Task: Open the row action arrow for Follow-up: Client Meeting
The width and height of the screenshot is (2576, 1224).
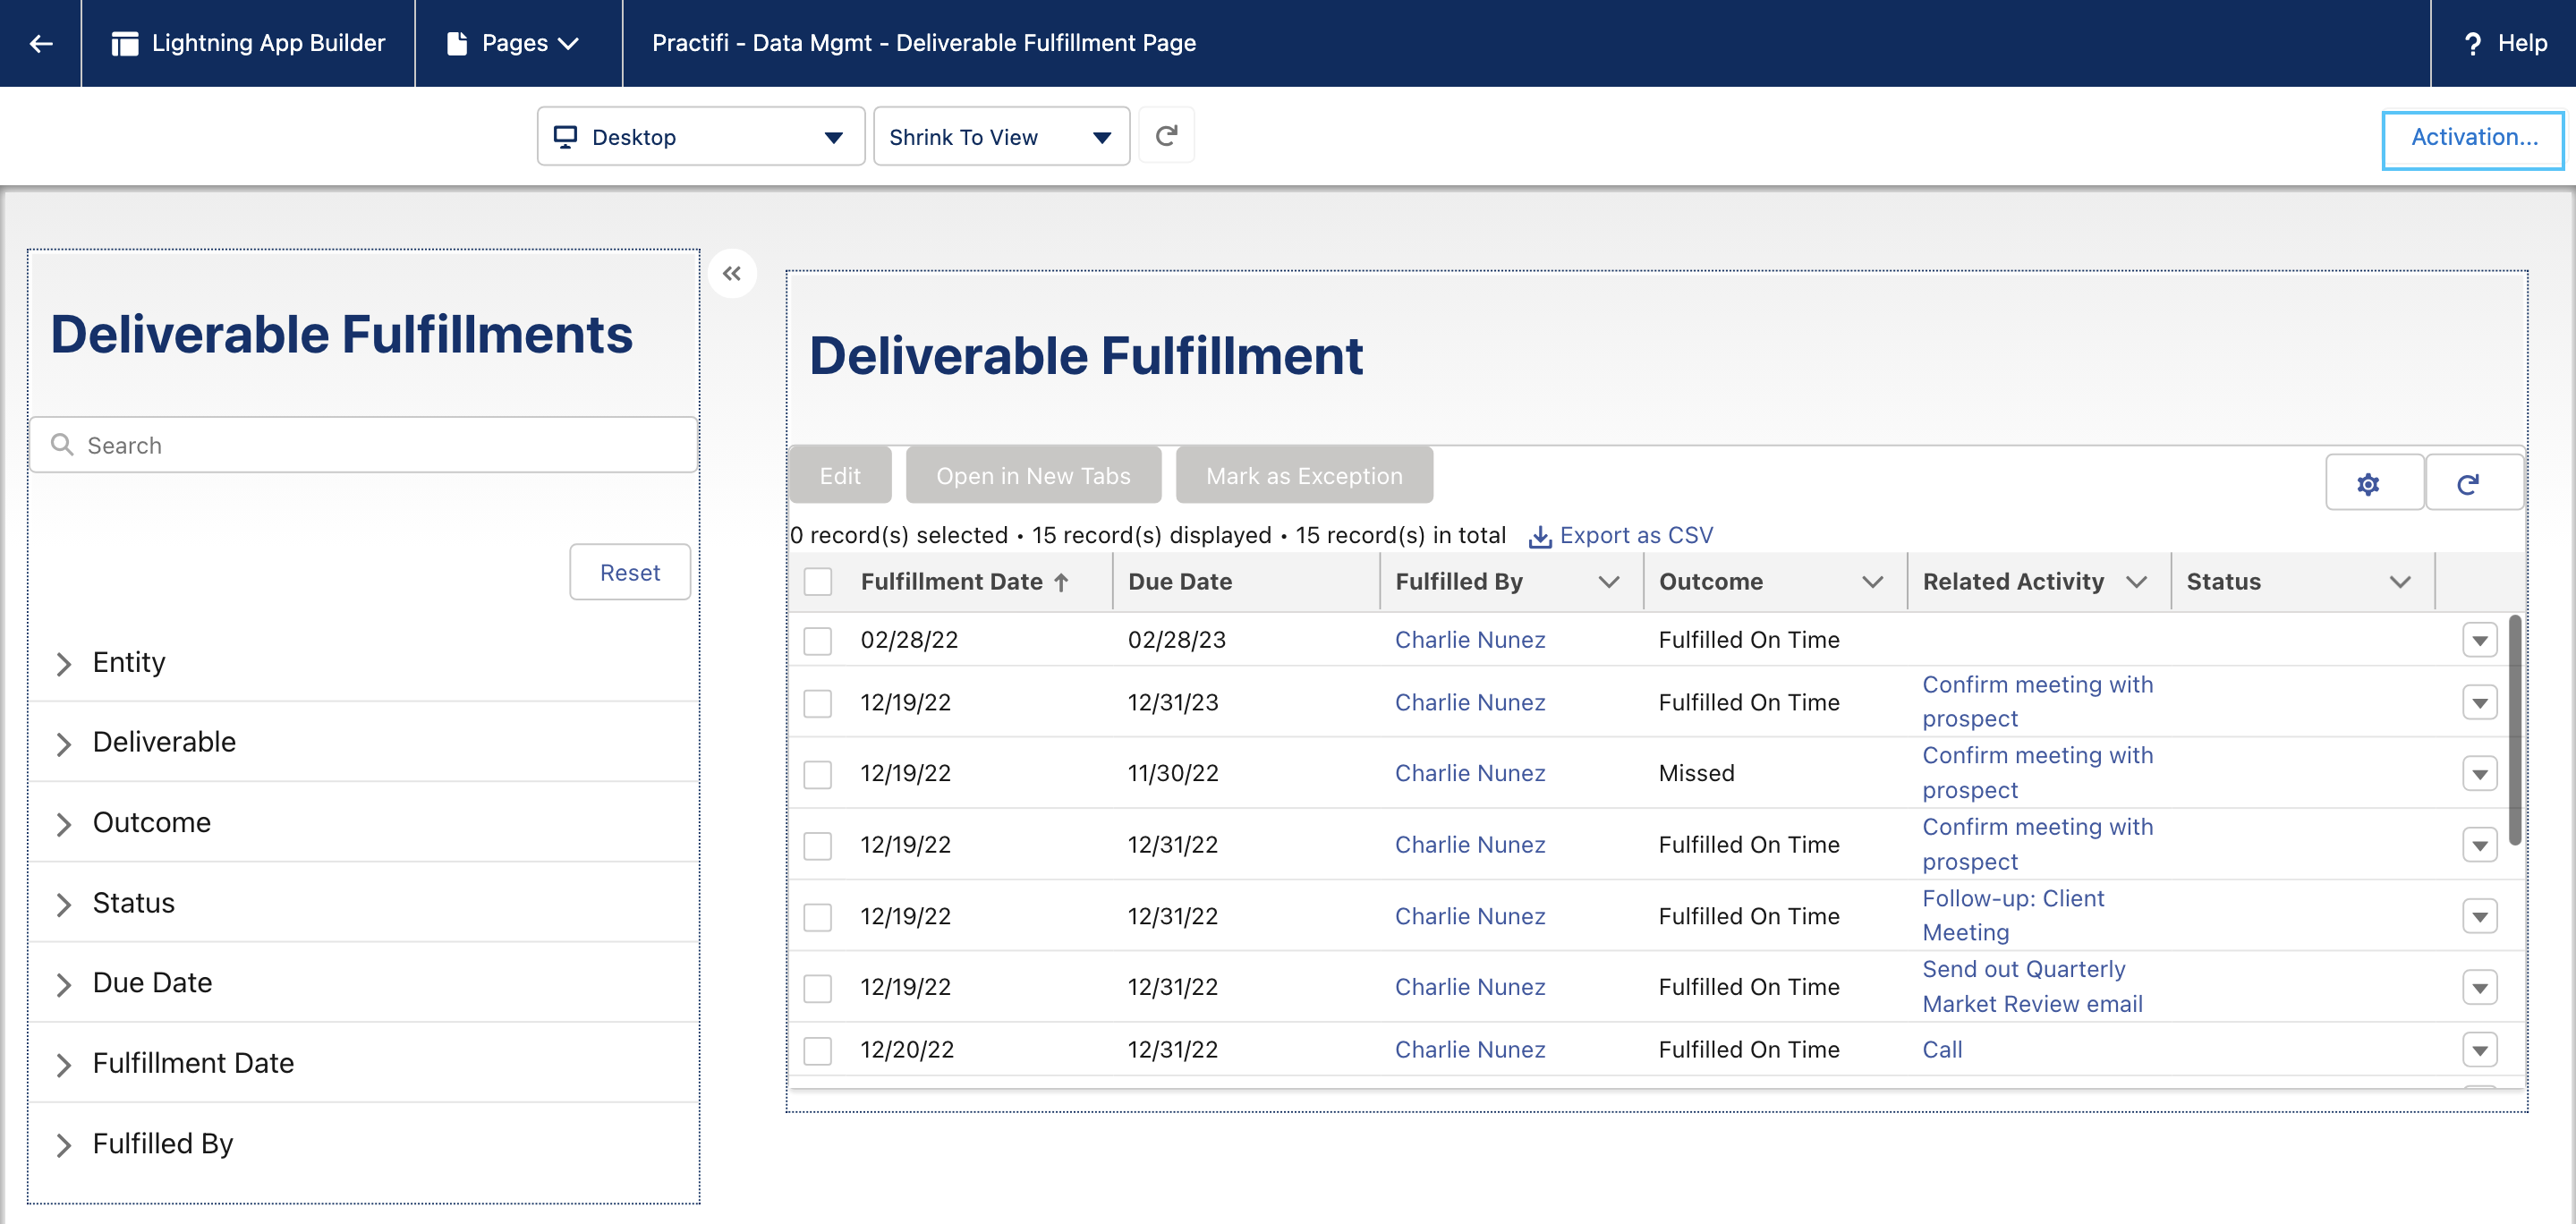Action: (x=2480, y=917)
